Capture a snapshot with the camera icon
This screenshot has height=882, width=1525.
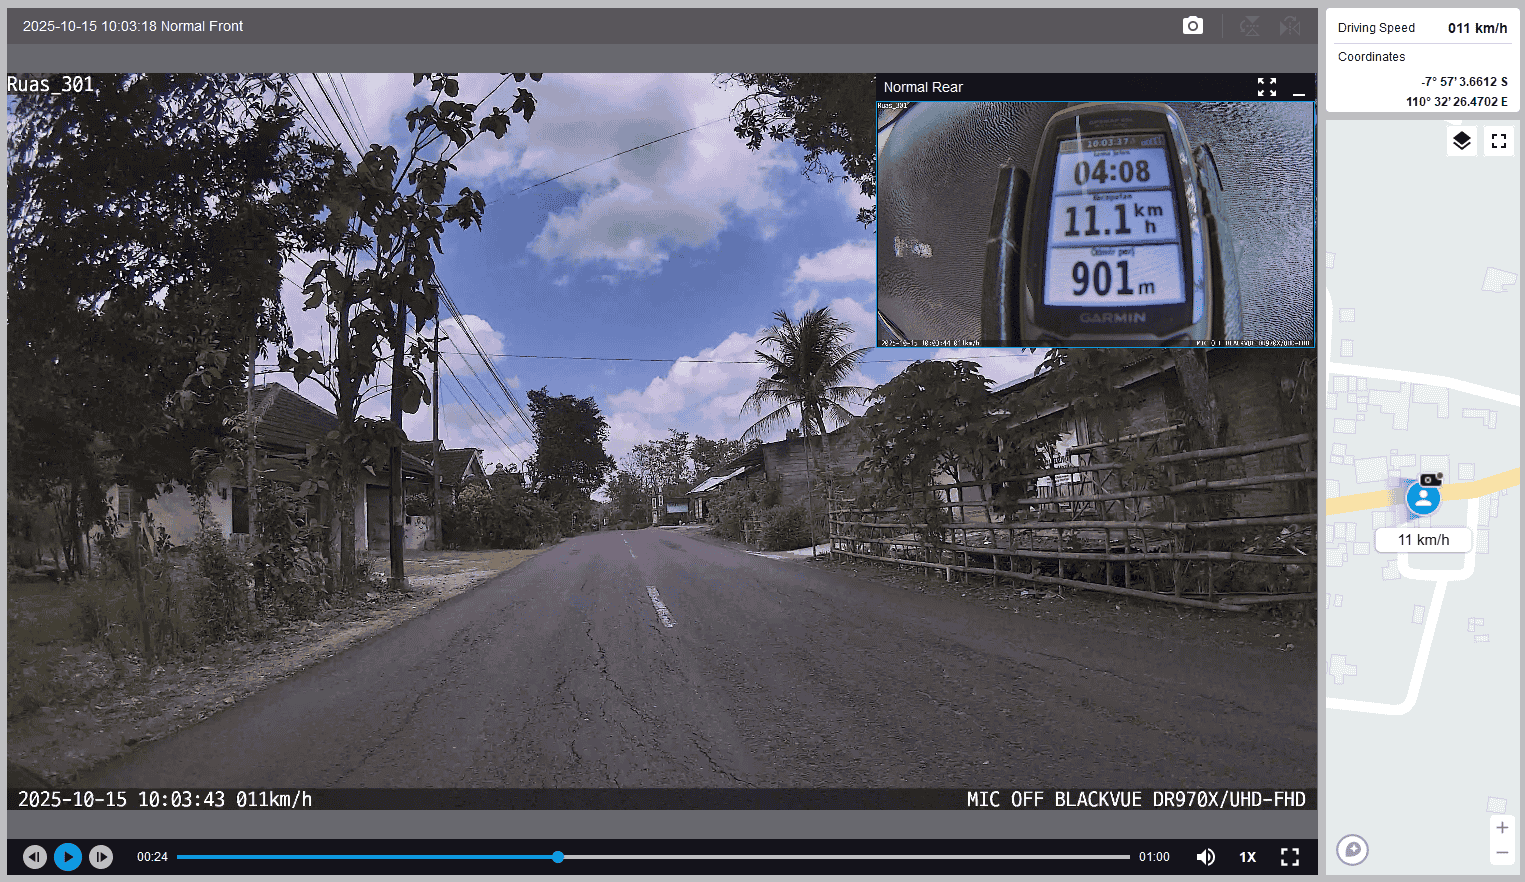(x=1192, y=26)
